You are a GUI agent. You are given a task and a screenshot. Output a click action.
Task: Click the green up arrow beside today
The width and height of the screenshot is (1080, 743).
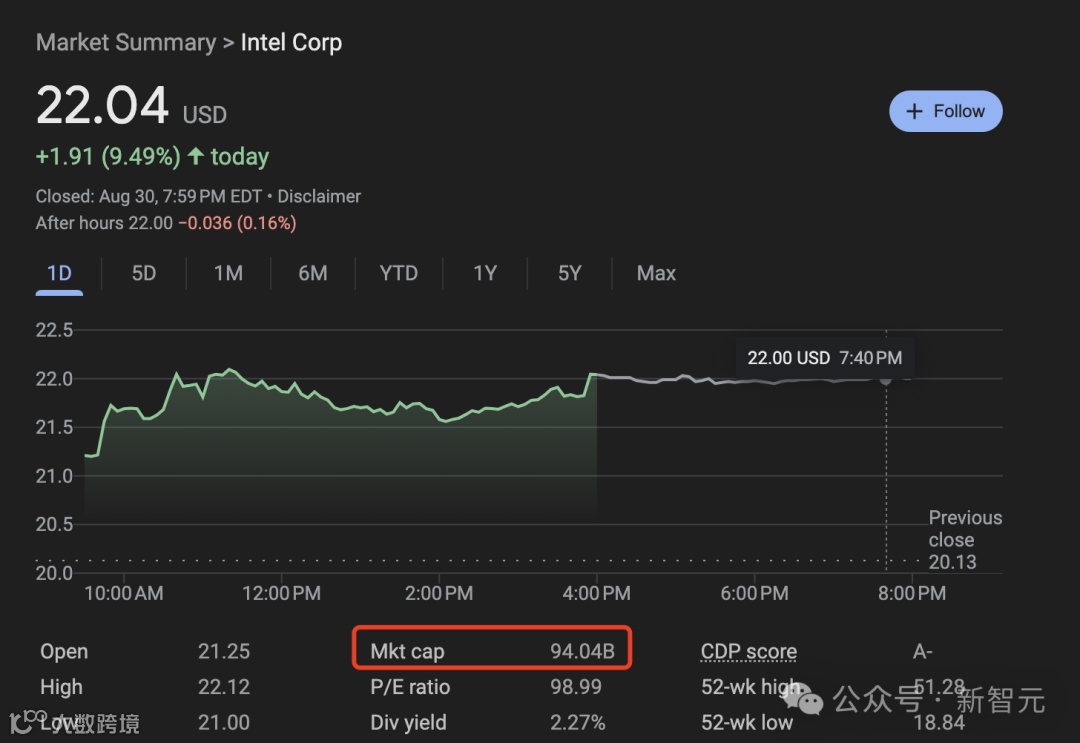pos(196,157)
